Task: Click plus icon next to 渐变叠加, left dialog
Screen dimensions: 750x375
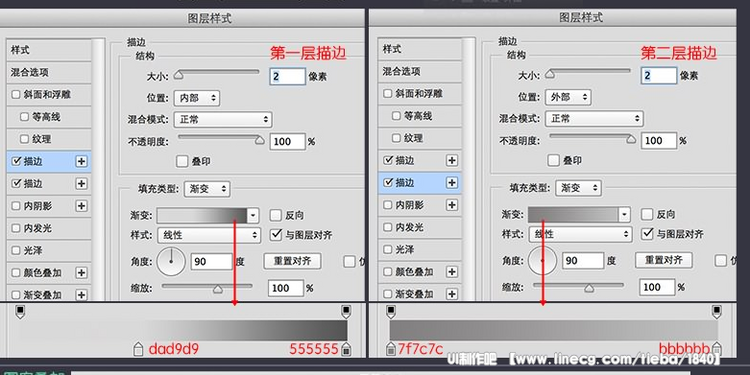Action: click(81, 295)
